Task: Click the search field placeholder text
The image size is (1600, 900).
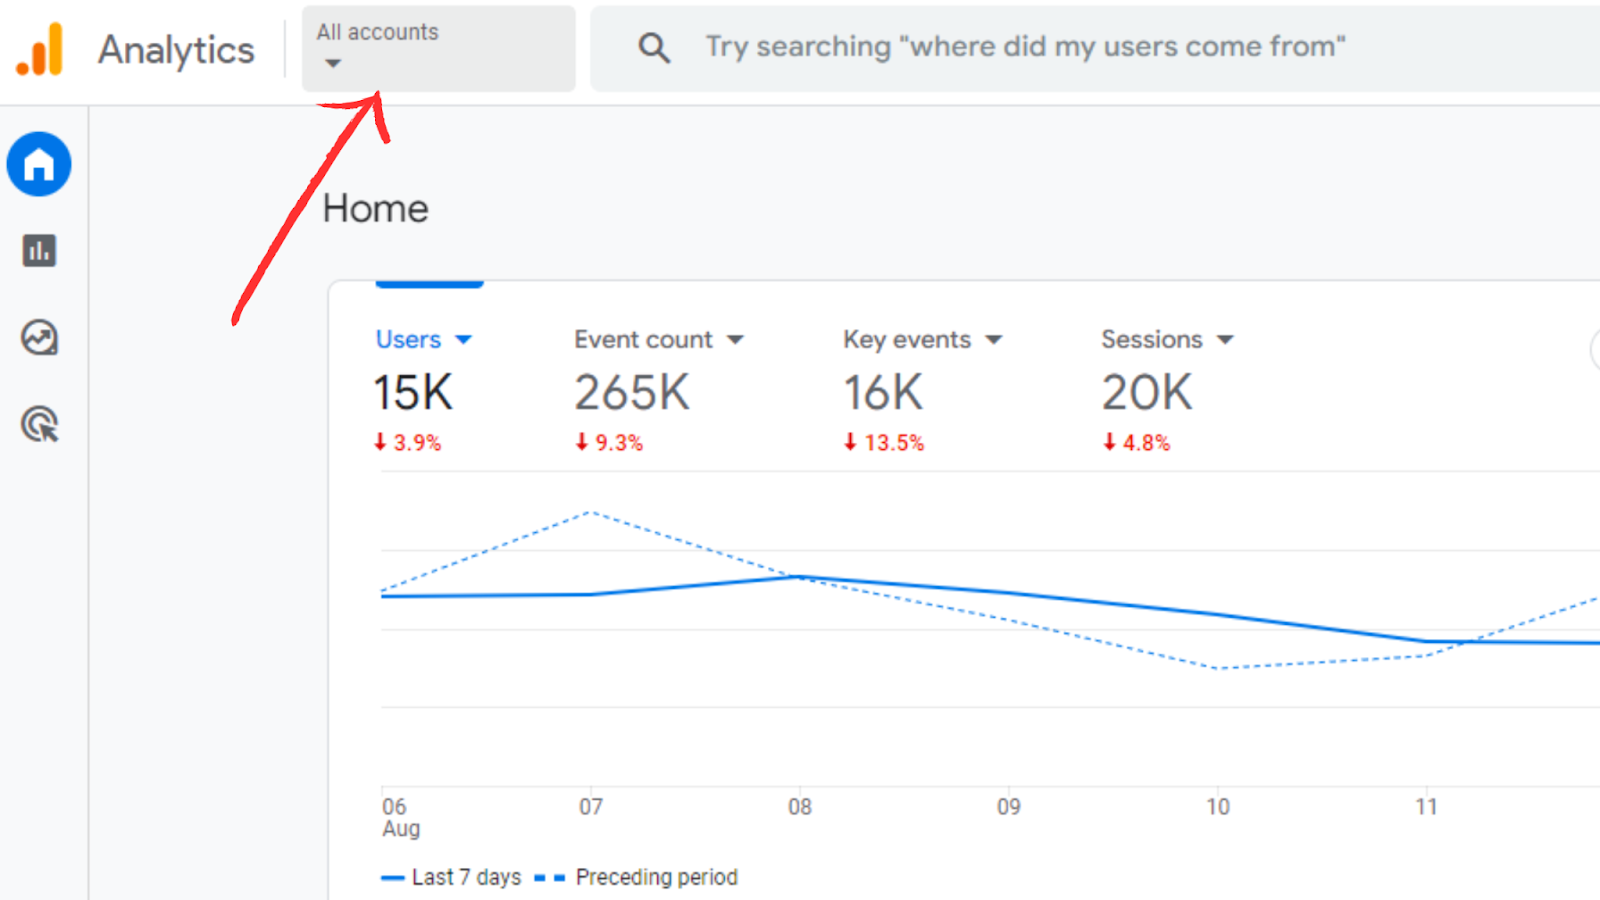Action: (x=1026, y=47)
